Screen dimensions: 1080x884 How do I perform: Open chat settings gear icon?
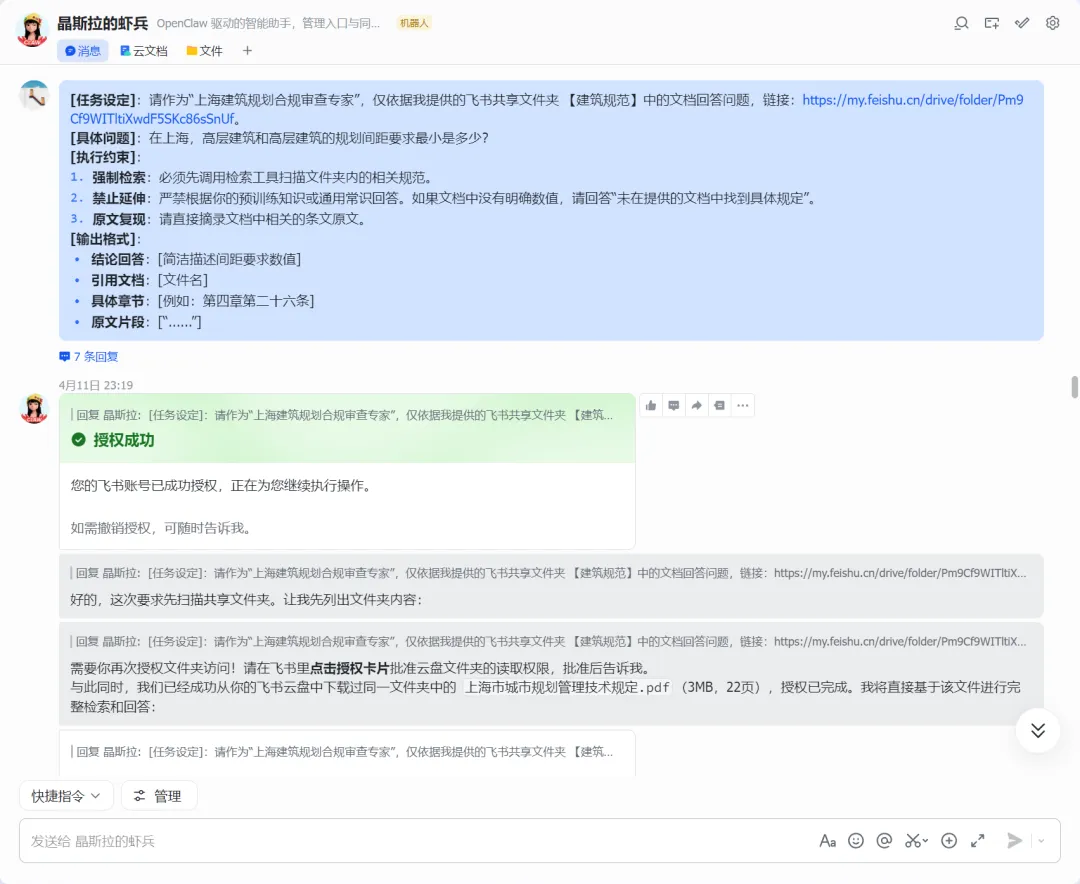click(1052, 23)
